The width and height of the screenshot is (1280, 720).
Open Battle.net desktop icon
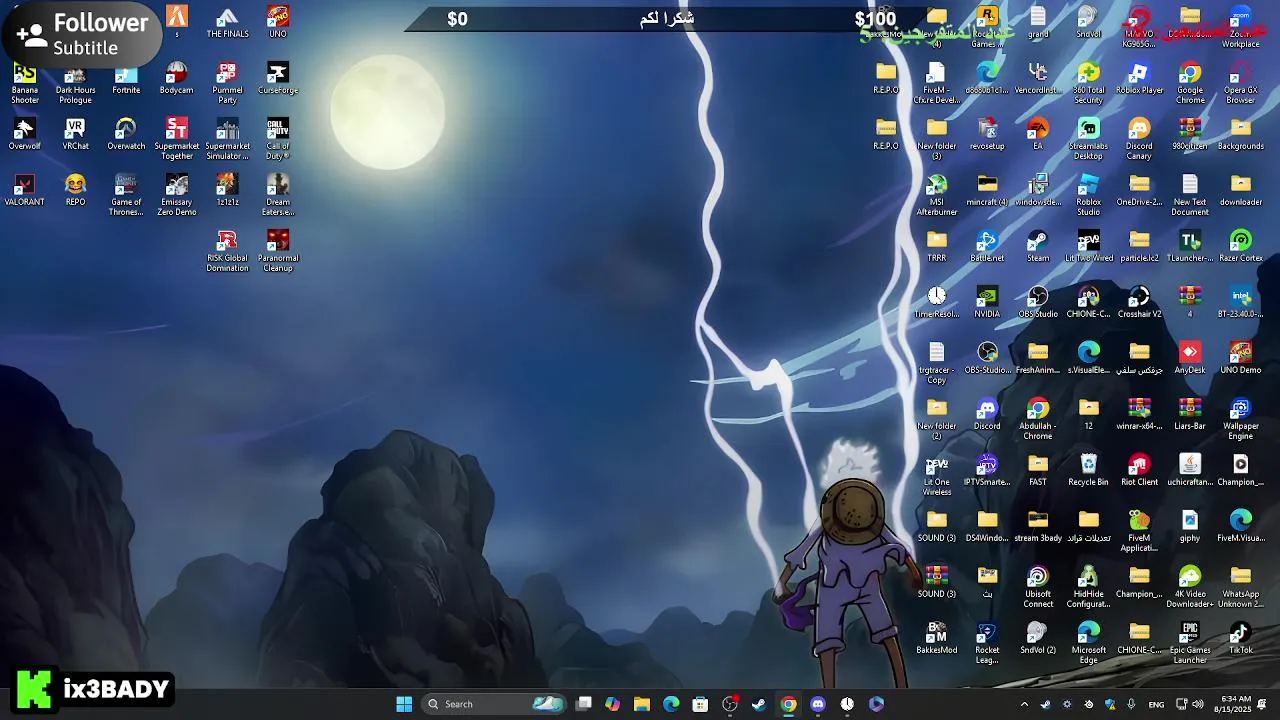click(x=987, y=247)
